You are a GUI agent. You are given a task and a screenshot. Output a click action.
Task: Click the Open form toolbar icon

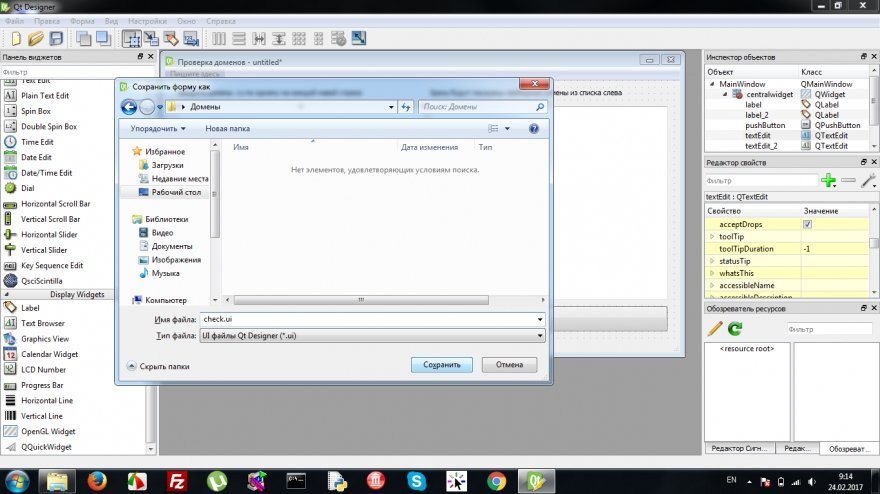coord(36,38)
